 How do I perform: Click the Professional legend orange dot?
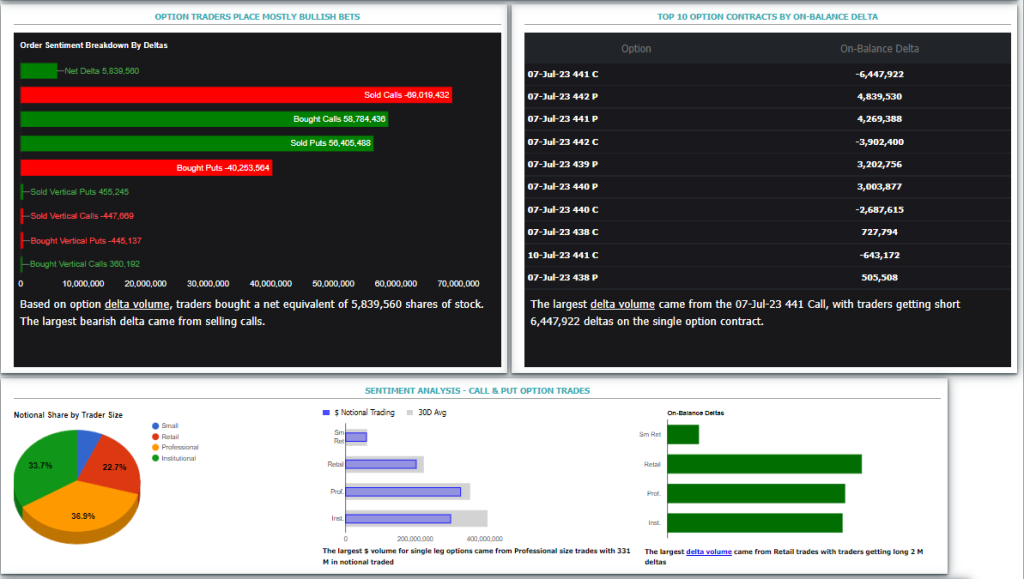click(x=155, y=447)
